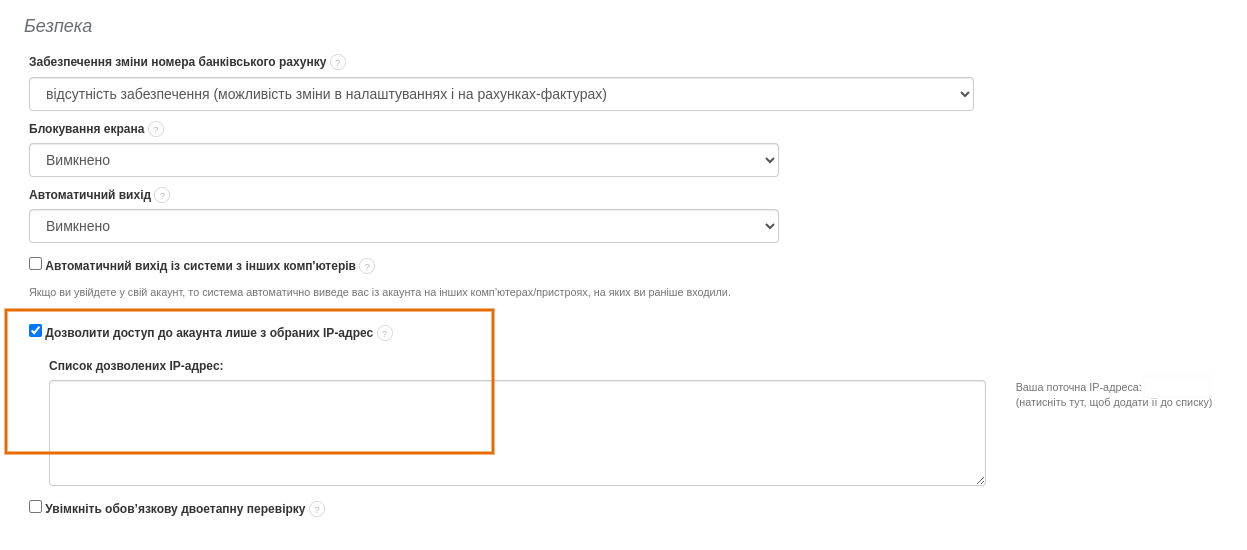Uncheck allow access only from selected IP-addresses

pos(36,331)
